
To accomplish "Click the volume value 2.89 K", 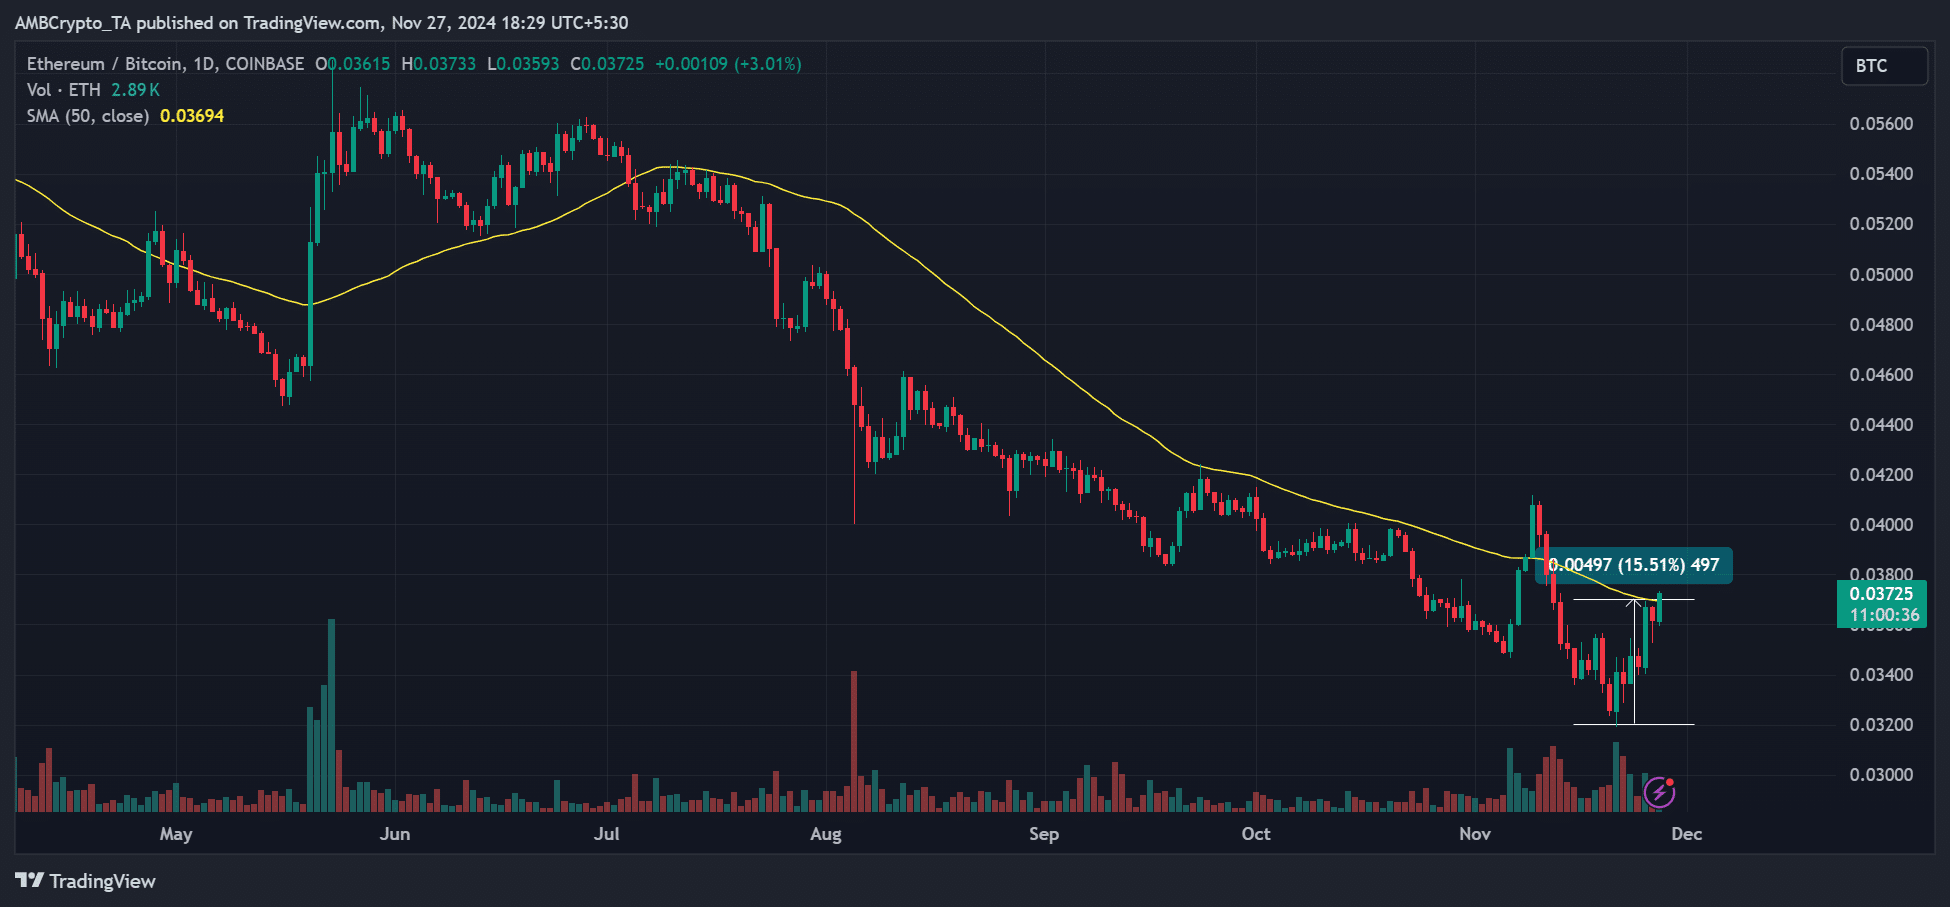I will click(x=135, y=90).
